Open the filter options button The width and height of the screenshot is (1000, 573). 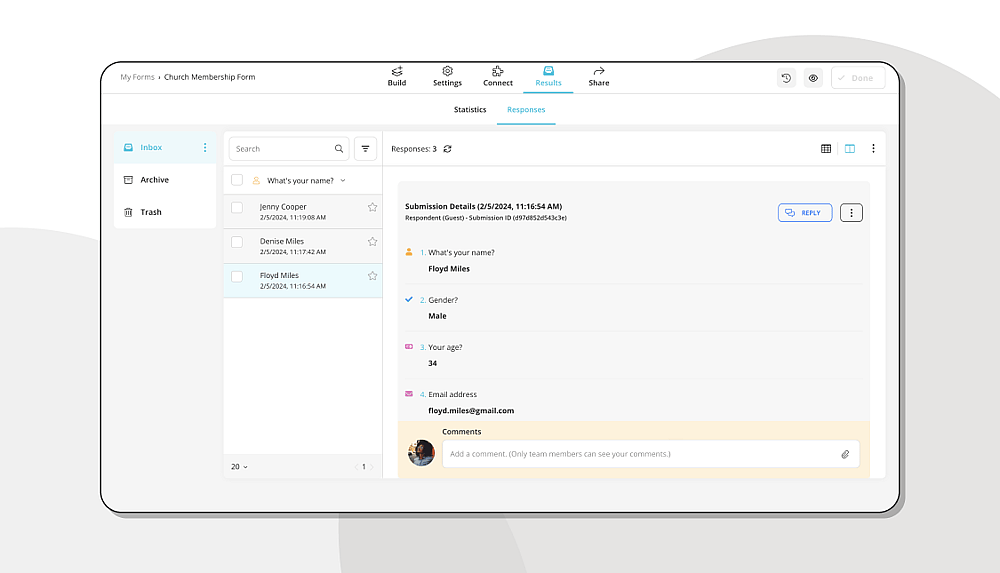365,149
